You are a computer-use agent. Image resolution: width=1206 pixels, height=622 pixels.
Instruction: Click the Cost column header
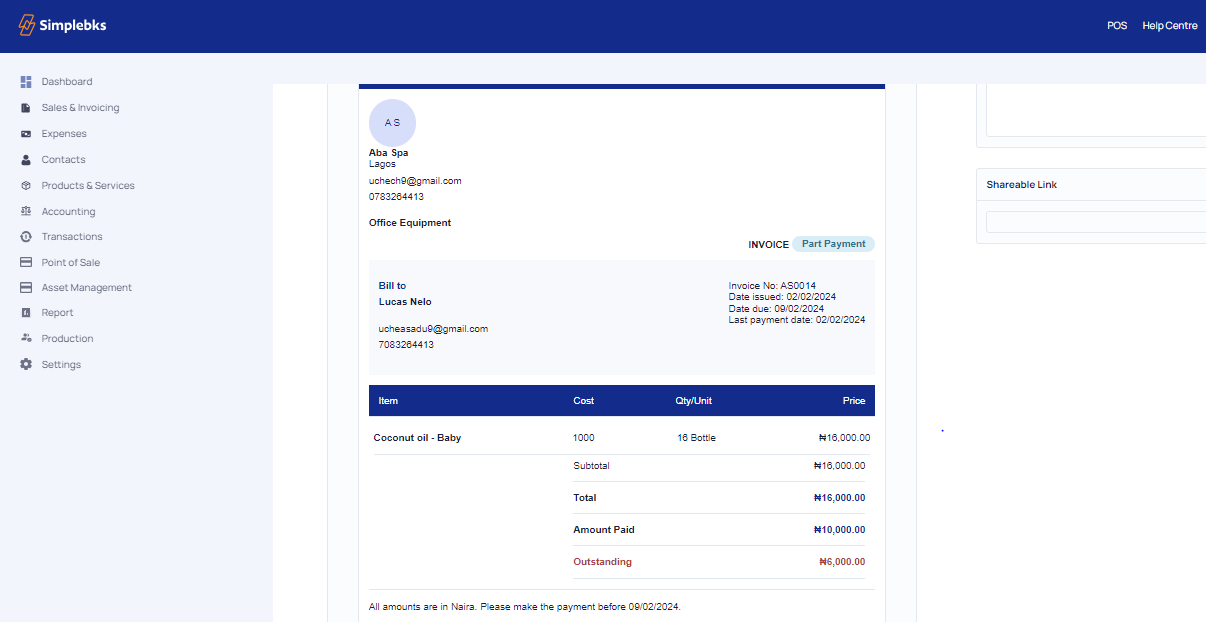584,401
